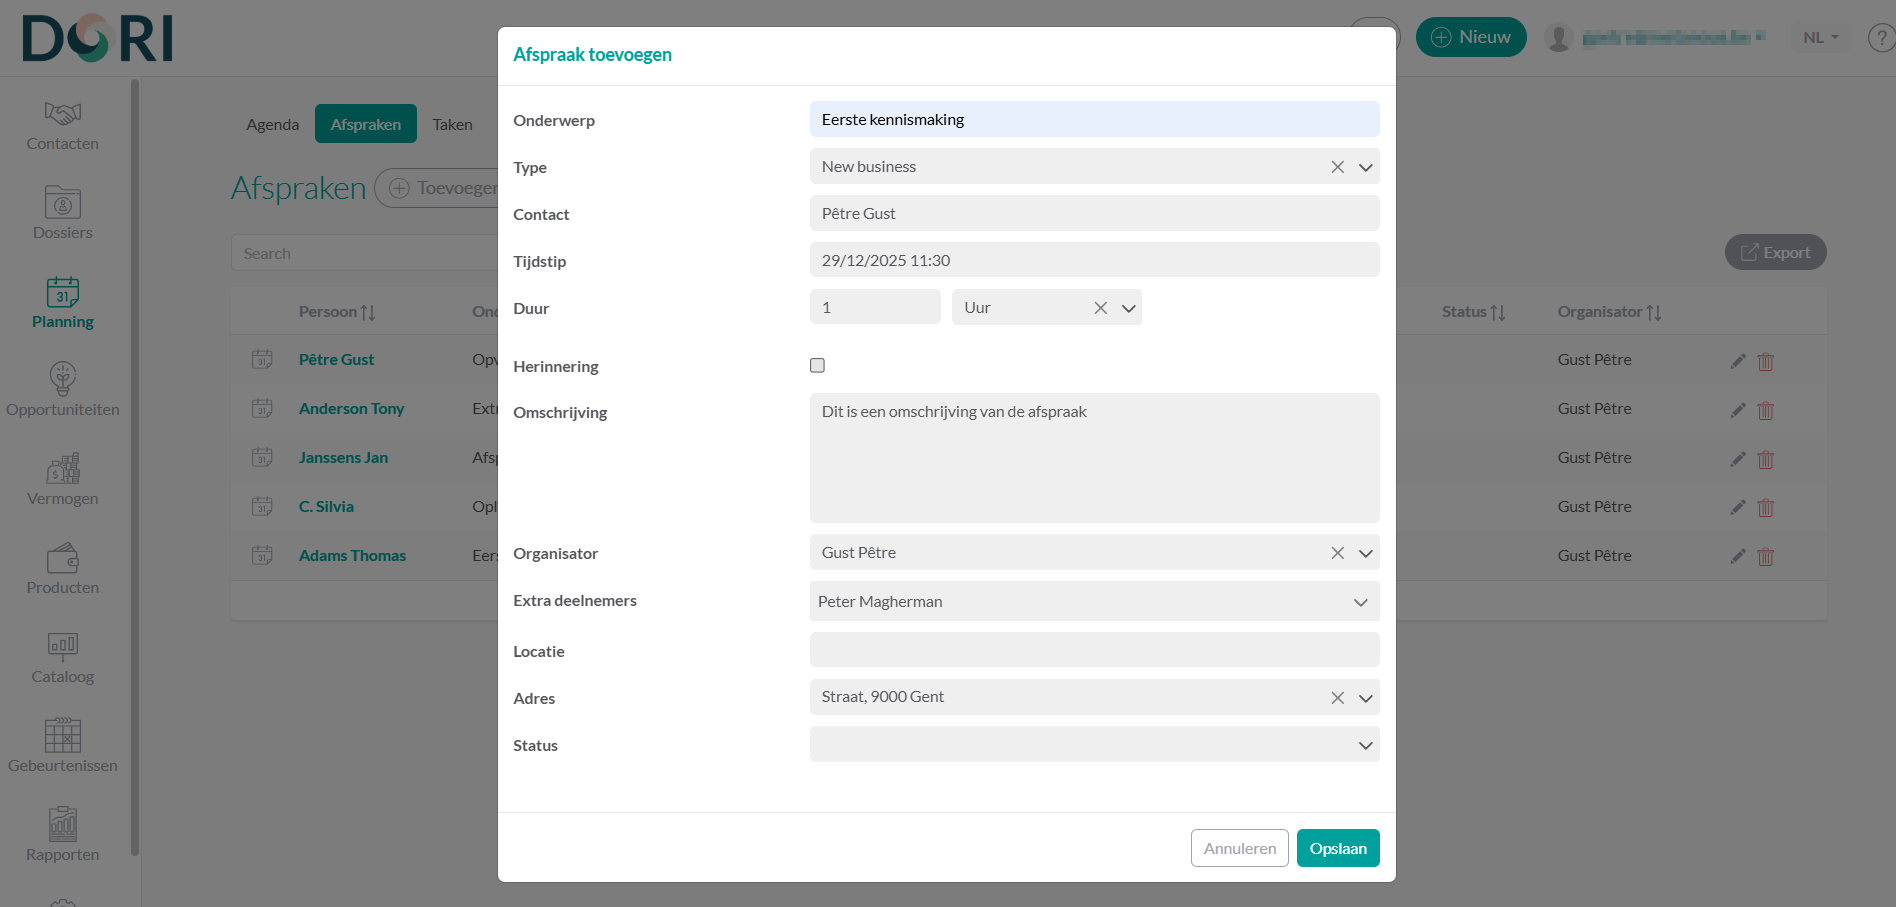1896x907 pixels.
Task: Clear the Straat, 9000 Gent address
Action: click(1337, 698)
